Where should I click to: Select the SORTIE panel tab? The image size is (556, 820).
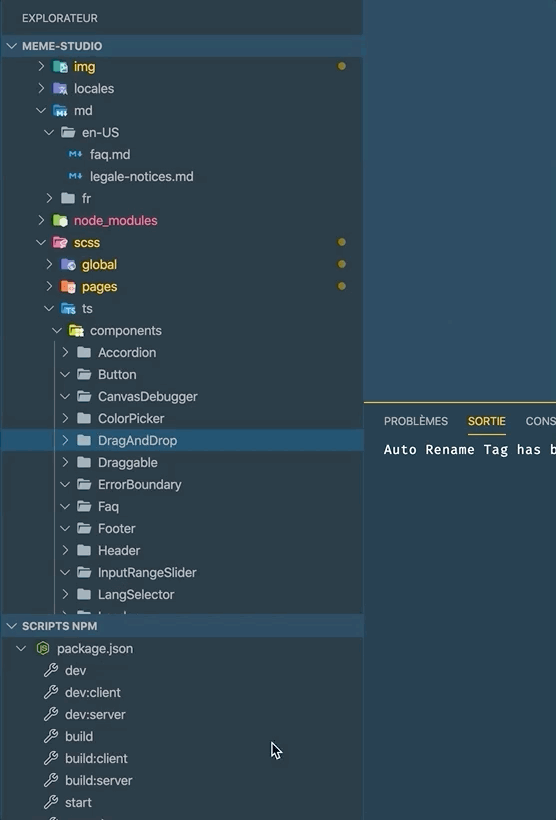click(486, 421)
